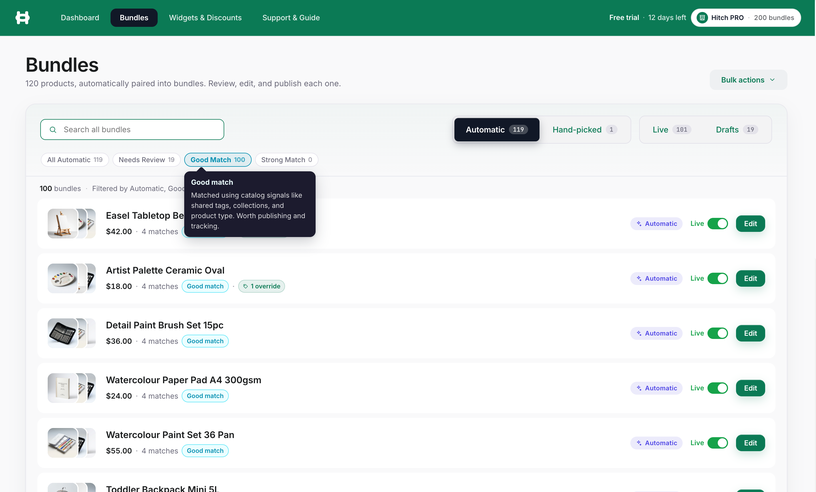The height and width of the screenshot is (492, 816).
Task: Switch to Automatic bundles tab
Action: 496,130
